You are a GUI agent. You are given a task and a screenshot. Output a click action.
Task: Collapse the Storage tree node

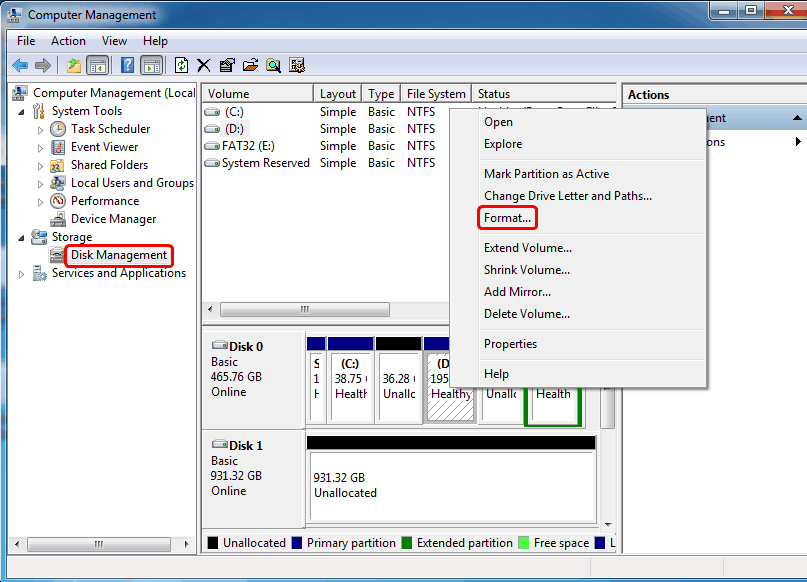click(x=21, y=238)
